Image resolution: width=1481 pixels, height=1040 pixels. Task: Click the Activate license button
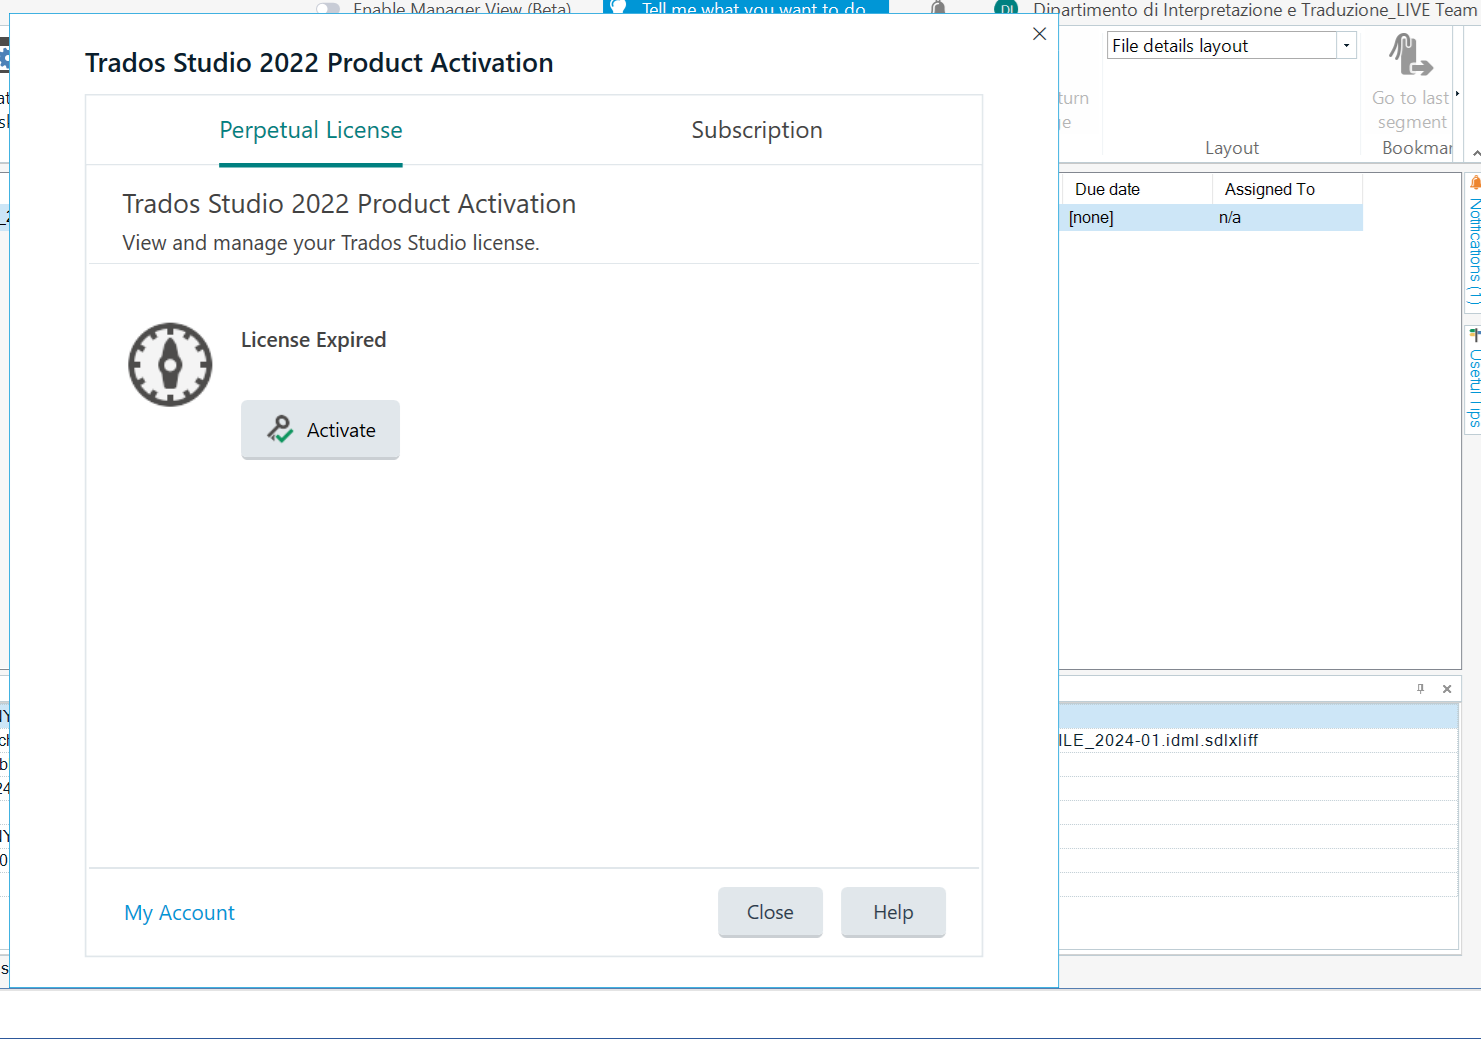point(320,430)
